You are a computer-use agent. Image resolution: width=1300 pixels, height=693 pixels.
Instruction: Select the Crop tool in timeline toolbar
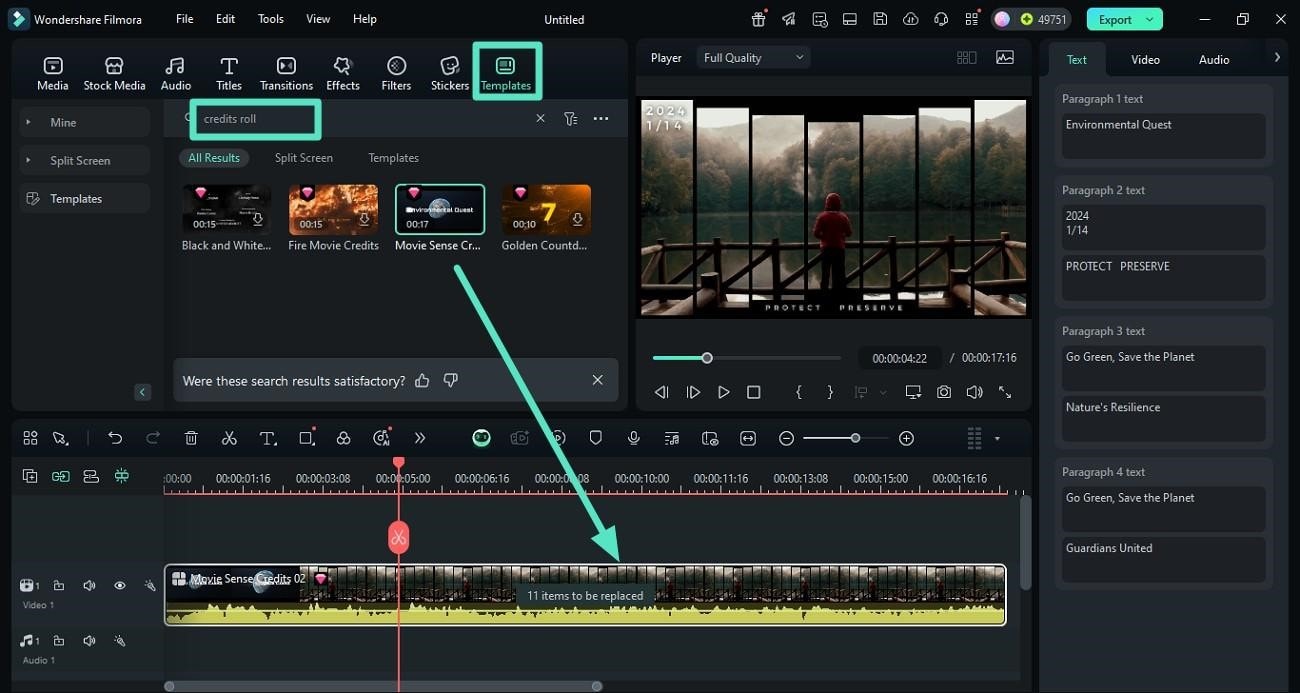click(x=307, y=438)
